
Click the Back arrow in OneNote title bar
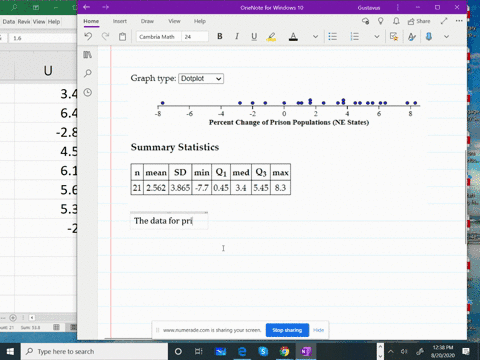pos(87,7)
